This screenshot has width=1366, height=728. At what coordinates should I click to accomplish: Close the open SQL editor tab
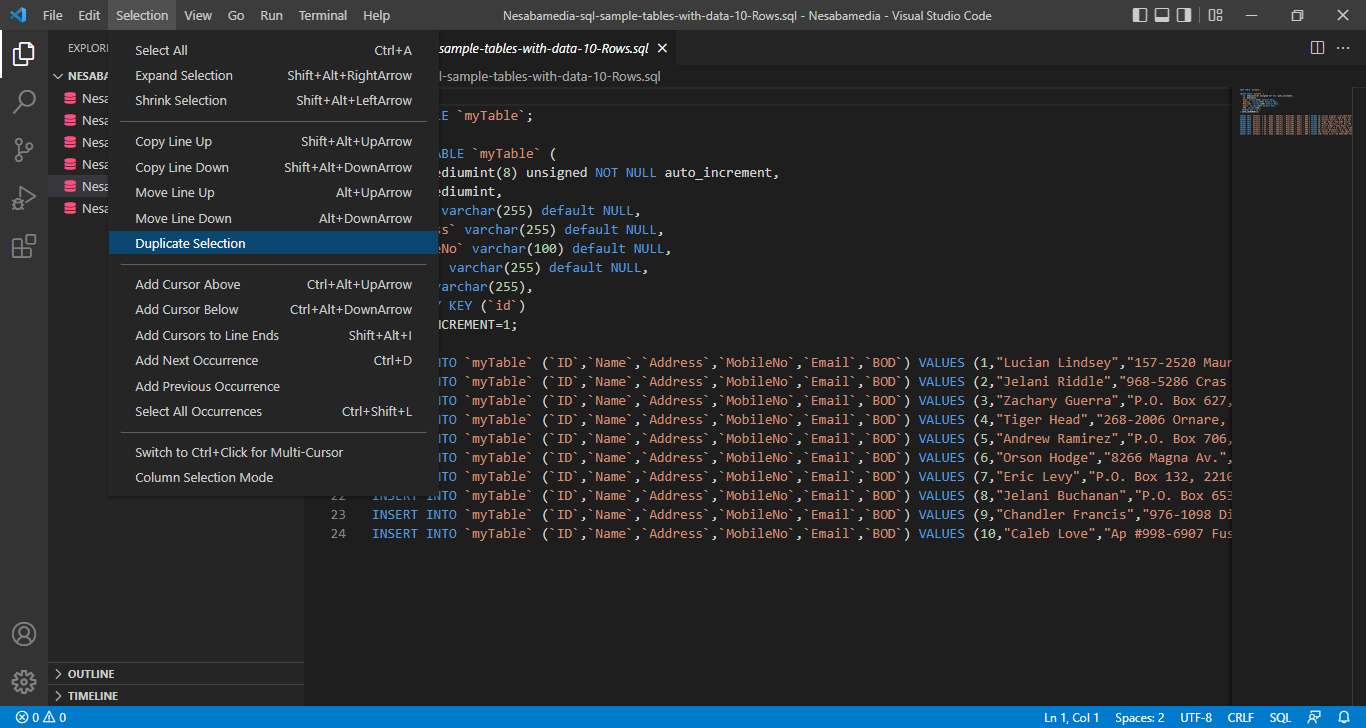(x=662, y=48)
